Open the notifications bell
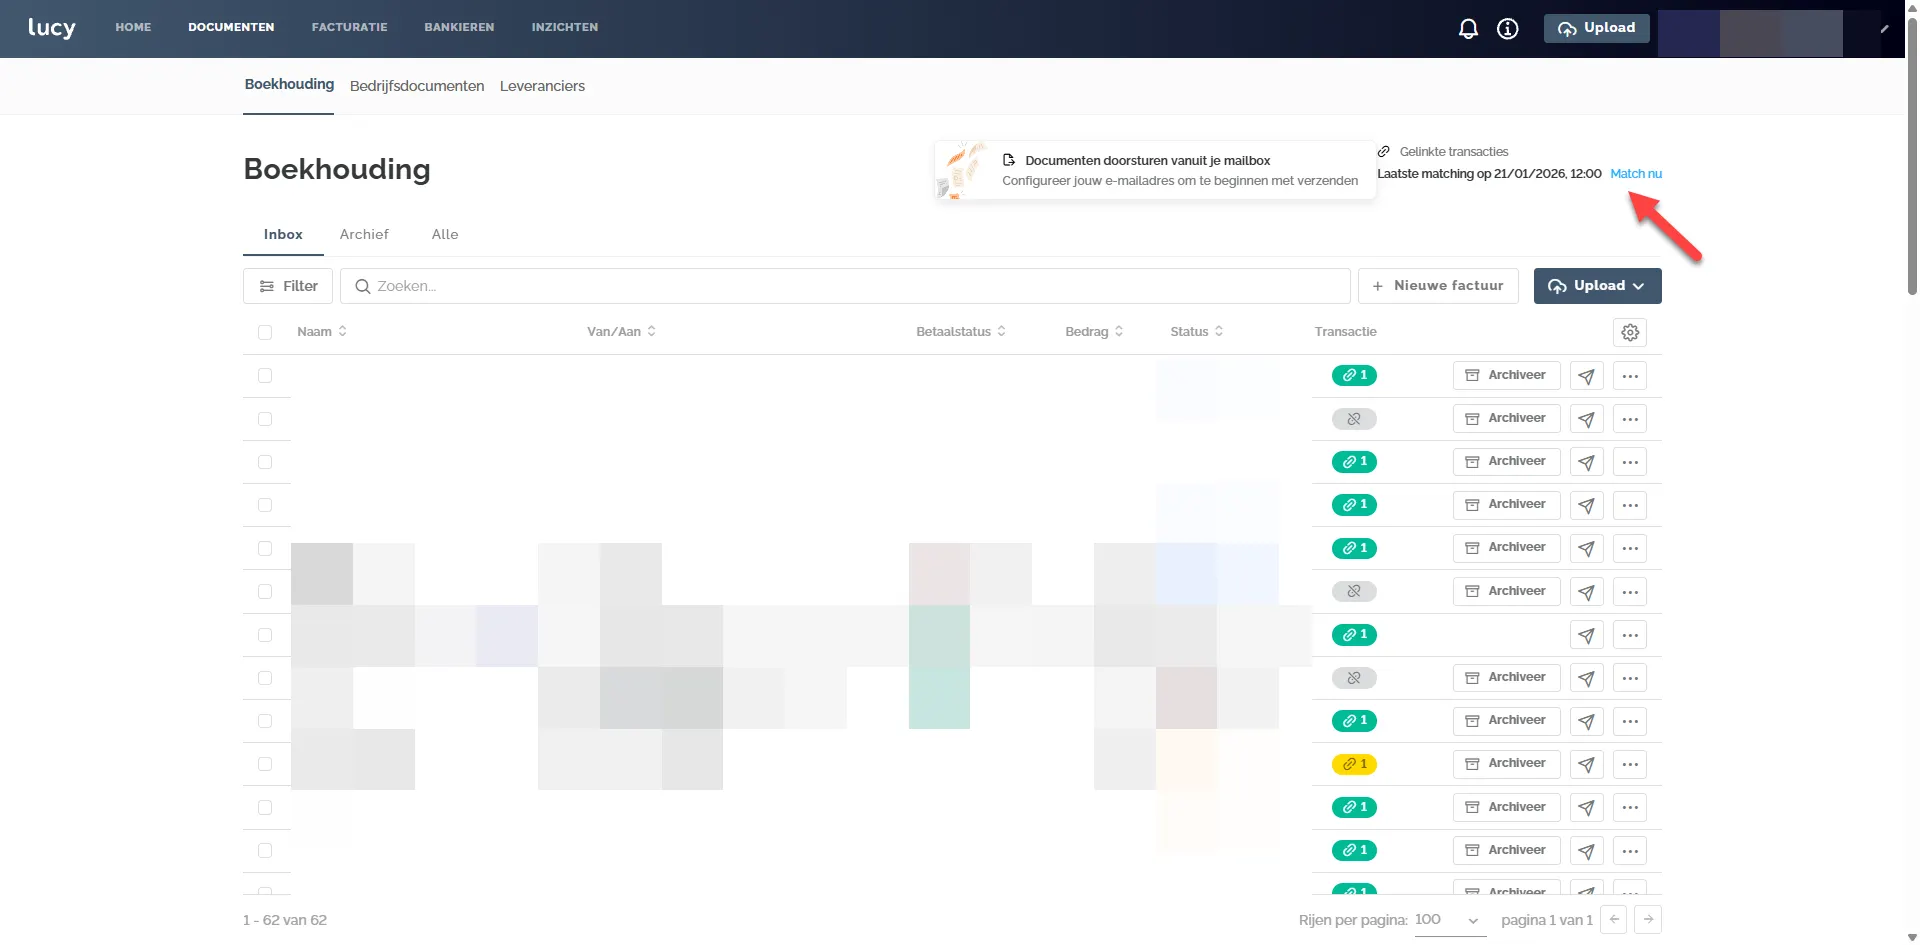The image size is (1920, 945). tap(1468, 29)
